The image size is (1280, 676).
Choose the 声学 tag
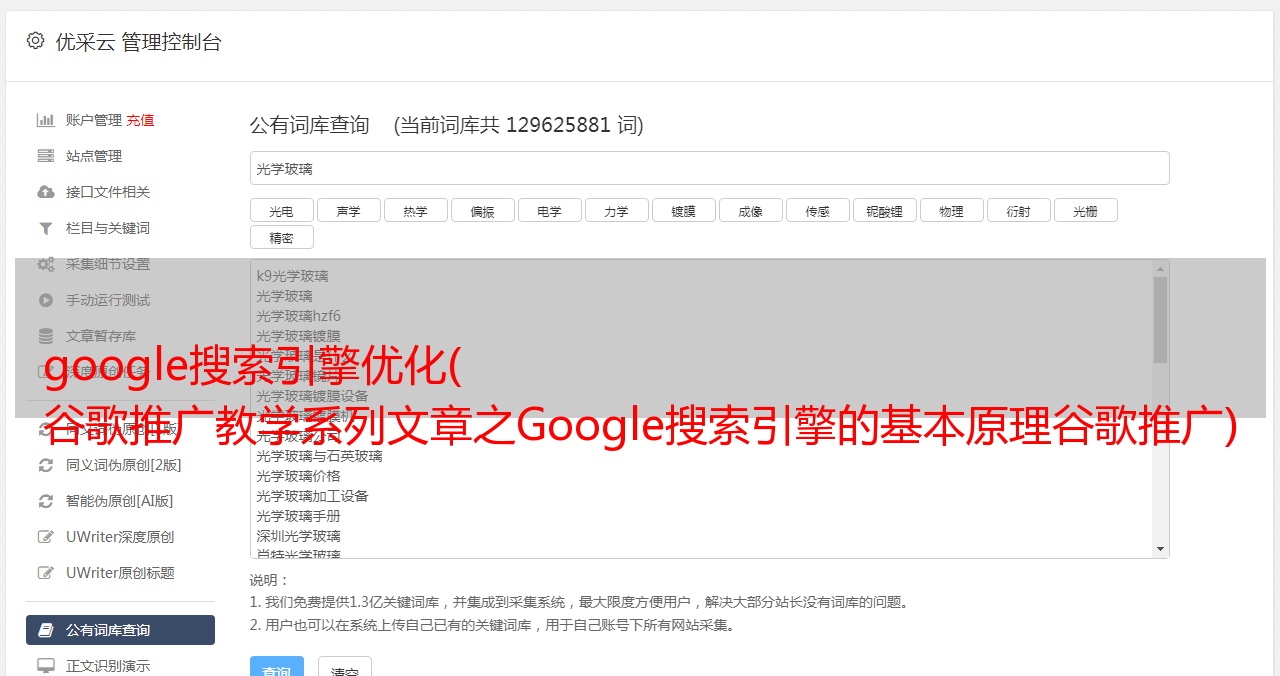point(349,210)
